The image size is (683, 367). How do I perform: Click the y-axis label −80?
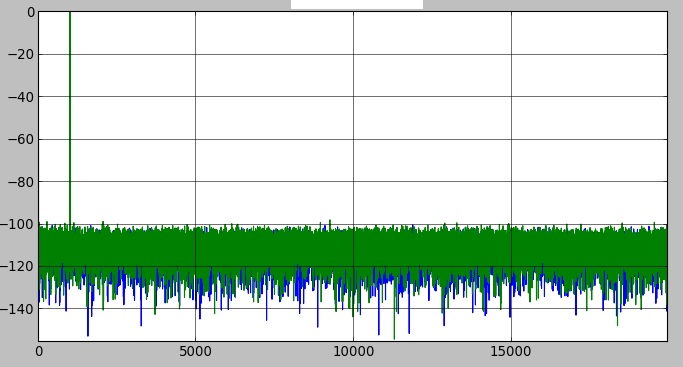21,182
